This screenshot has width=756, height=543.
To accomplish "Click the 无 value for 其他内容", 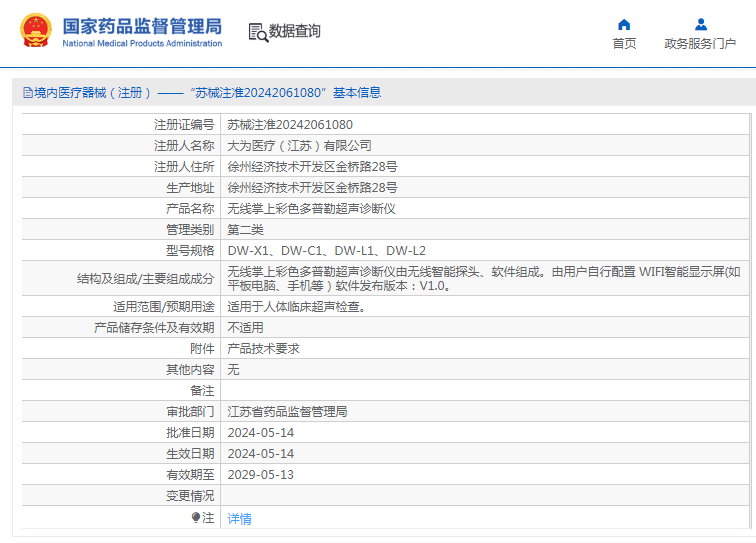I will tap(233, 370).
